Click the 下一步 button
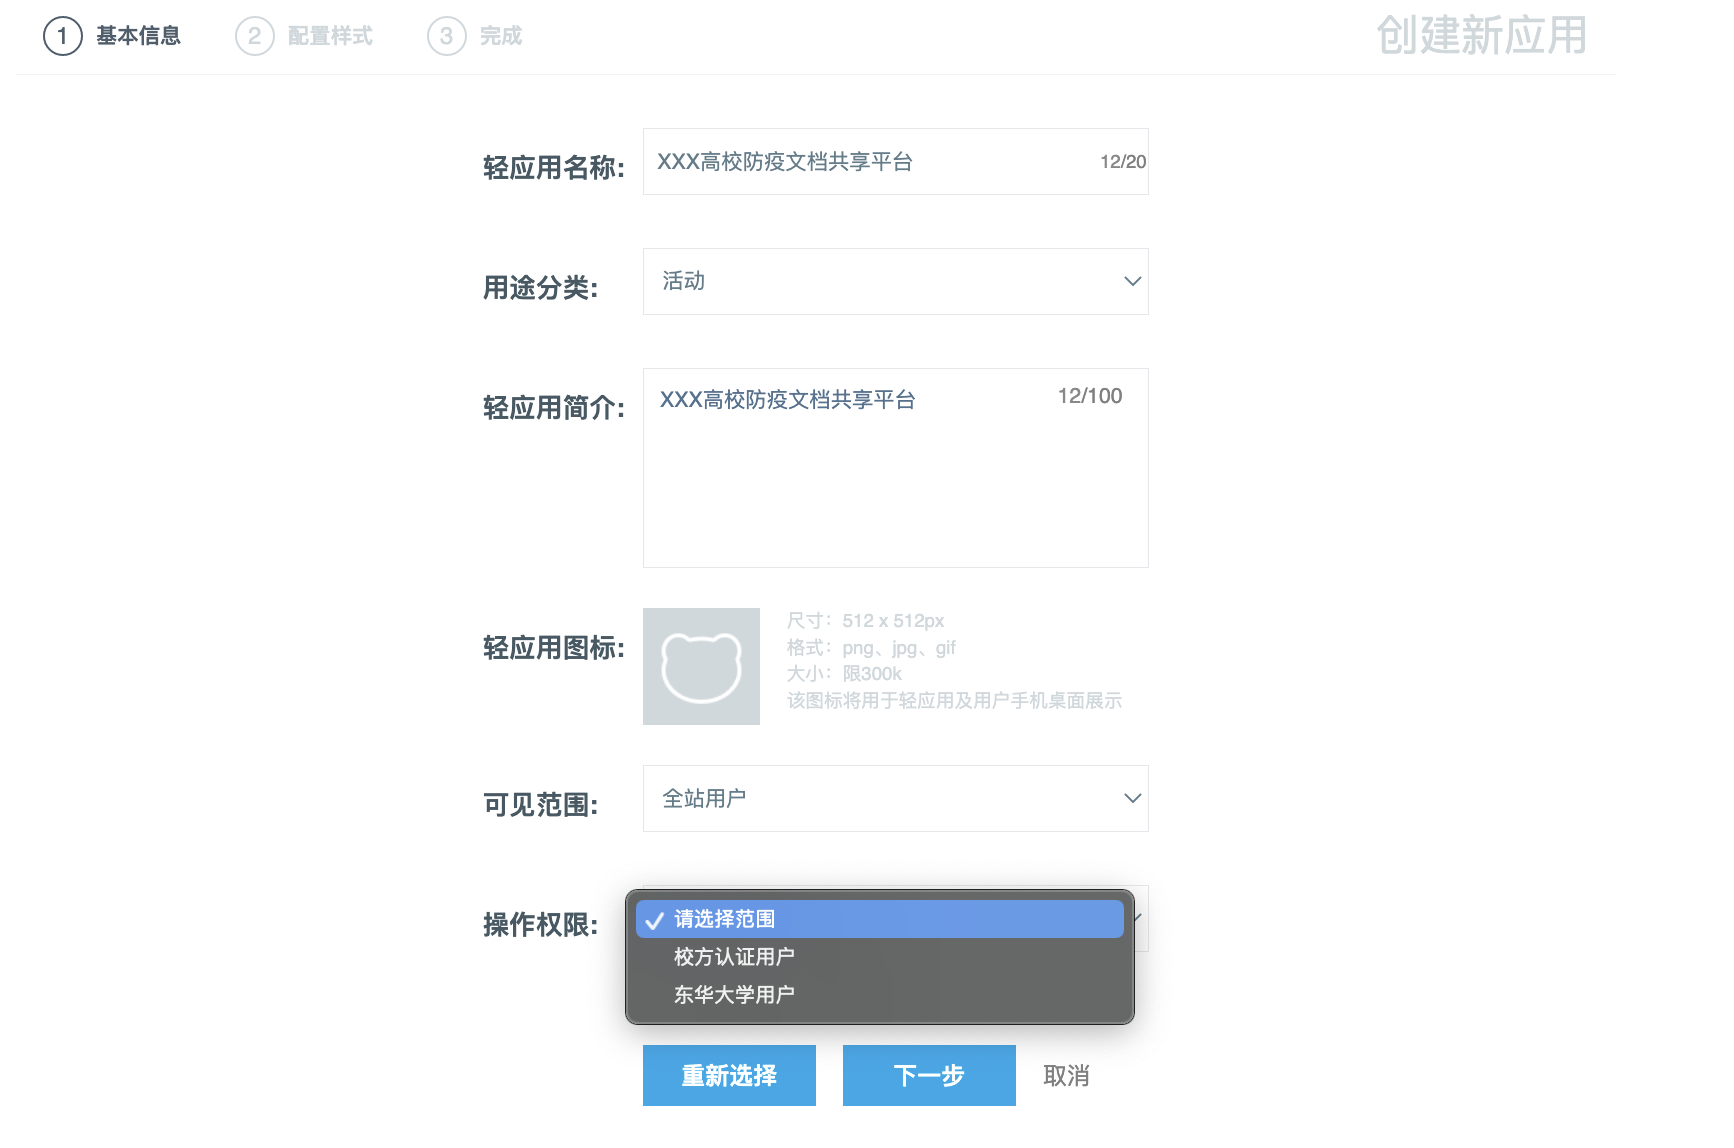This screenshot has width=1734, height=1148. [929, 1075]
